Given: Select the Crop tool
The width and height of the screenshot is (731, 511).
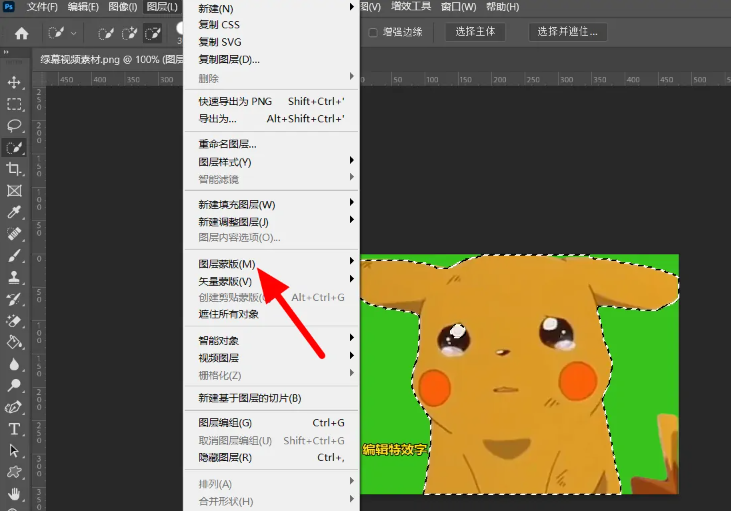Looking at the screenshot, I should [x=15, y=169].
